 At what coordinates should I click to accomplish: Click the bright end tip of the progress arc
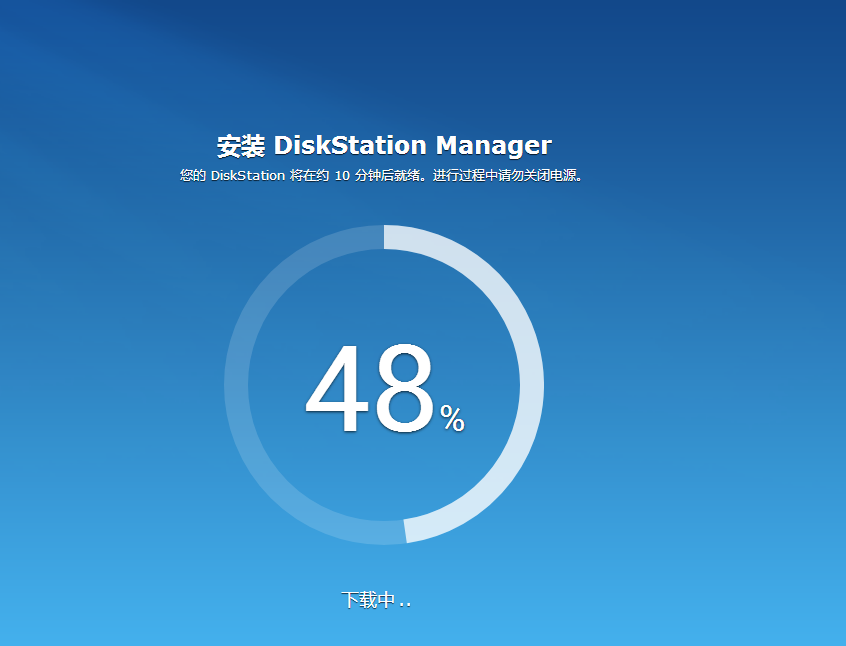[x=405, y=531]
